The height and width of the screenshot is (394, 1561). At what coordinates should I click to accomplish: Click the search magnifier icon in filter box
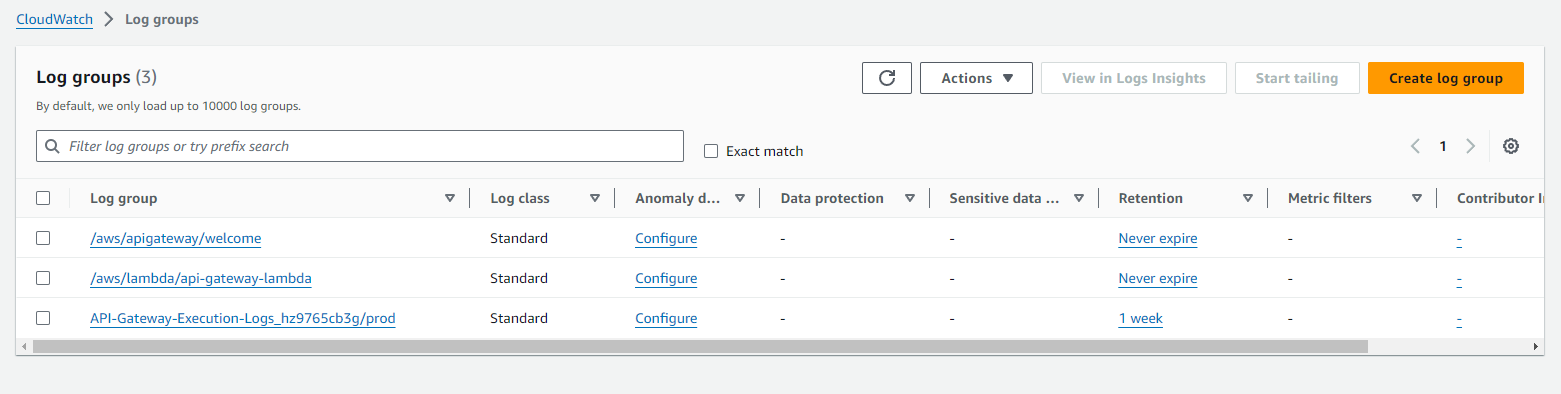pos(53,146)
